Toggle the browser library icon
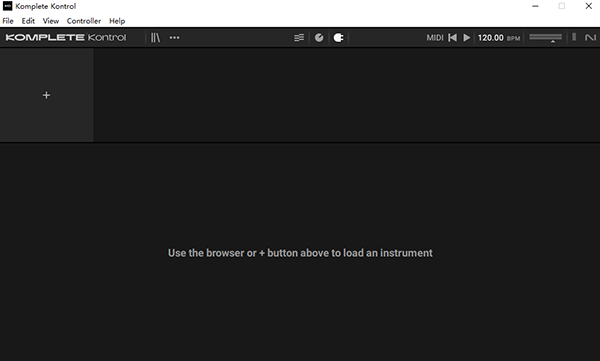Viewport: 600px width, 361px height. (x=155, y=38)
